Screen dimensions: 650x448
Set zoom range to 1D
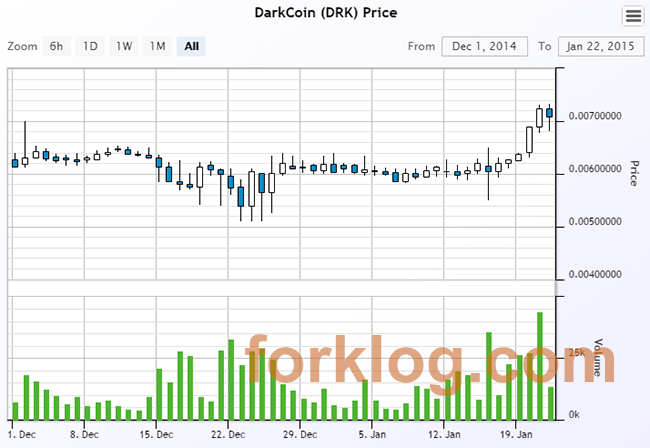(x=90, y=46)
